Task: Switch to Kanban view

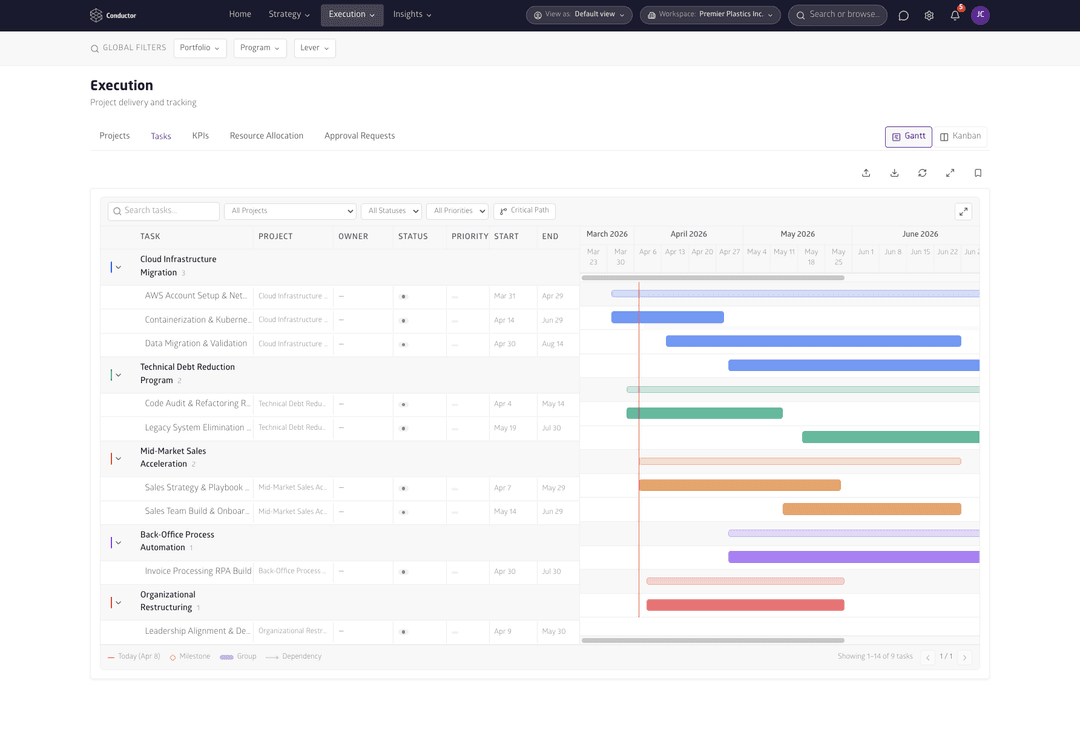Action: click(x=960, y=136)
